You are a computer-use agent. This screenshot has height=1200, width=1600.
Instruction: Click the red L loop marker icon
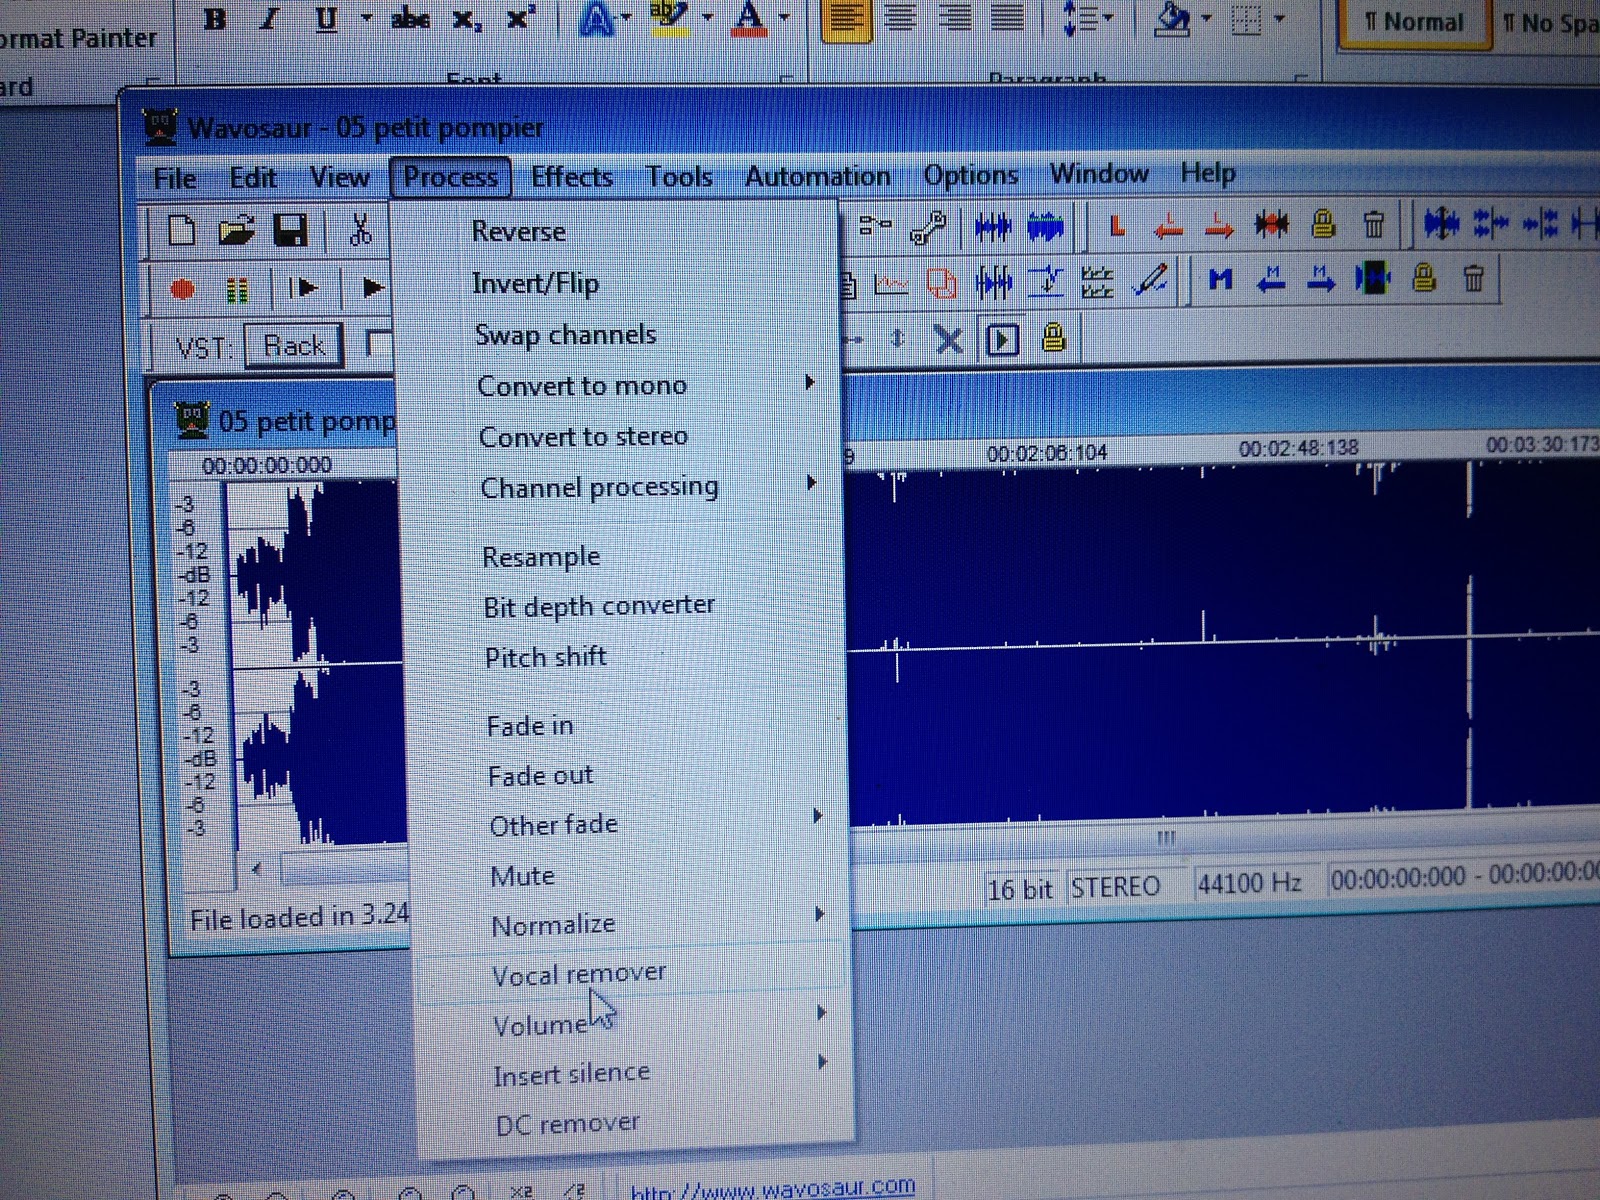point(1117,227)
